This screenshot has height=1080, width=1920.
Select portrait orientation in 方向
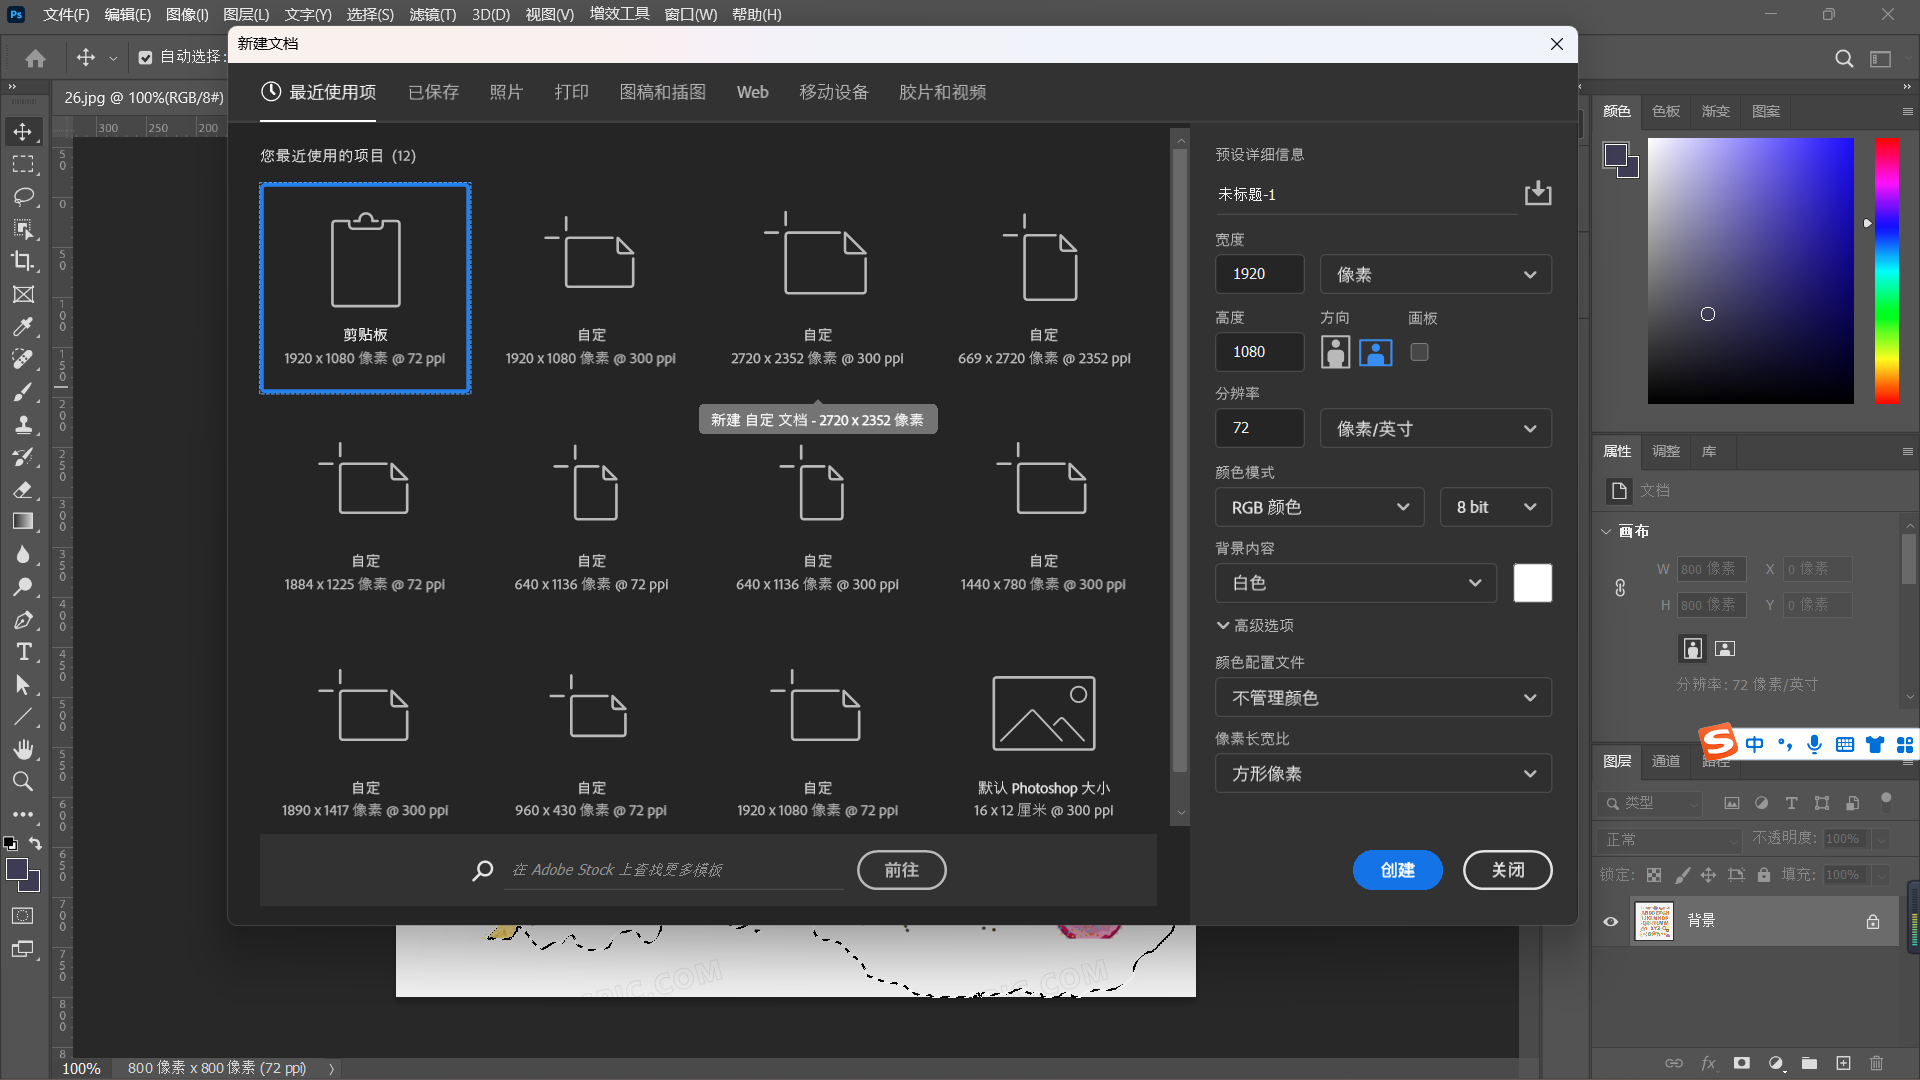1335,352
